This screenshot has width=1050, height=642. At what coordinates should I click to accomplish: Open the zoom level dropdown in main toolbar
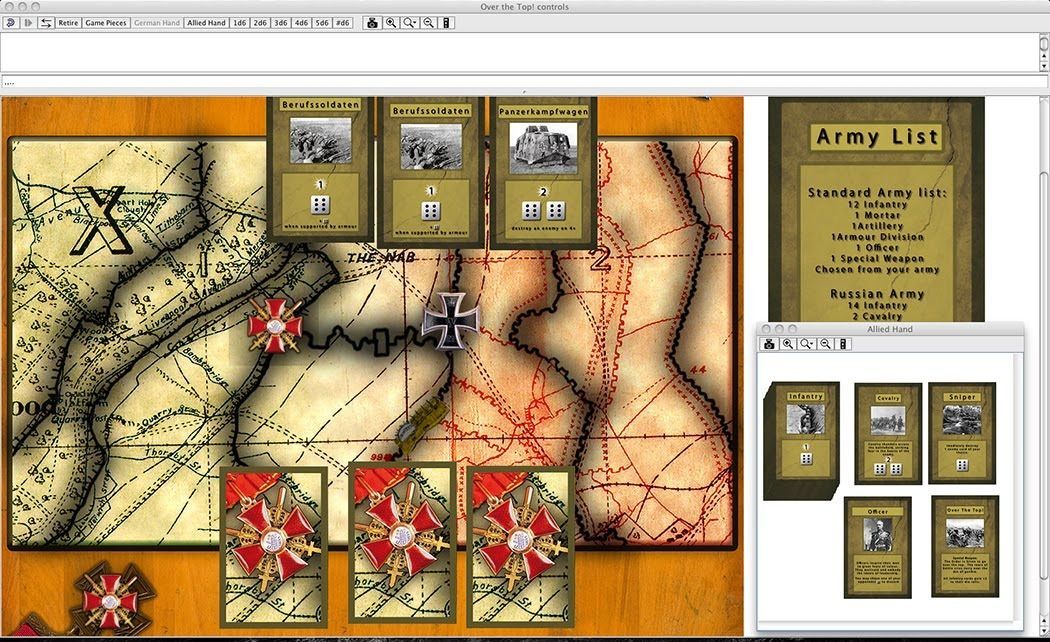(x=410, y=23)
